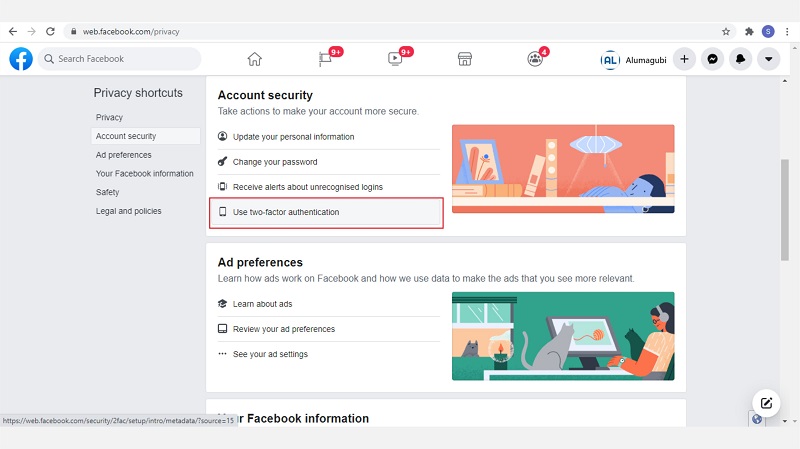This screenshot has height=449, width=800.
Task: Open the Chrome three-dot menu
Action: coord(787,32)
